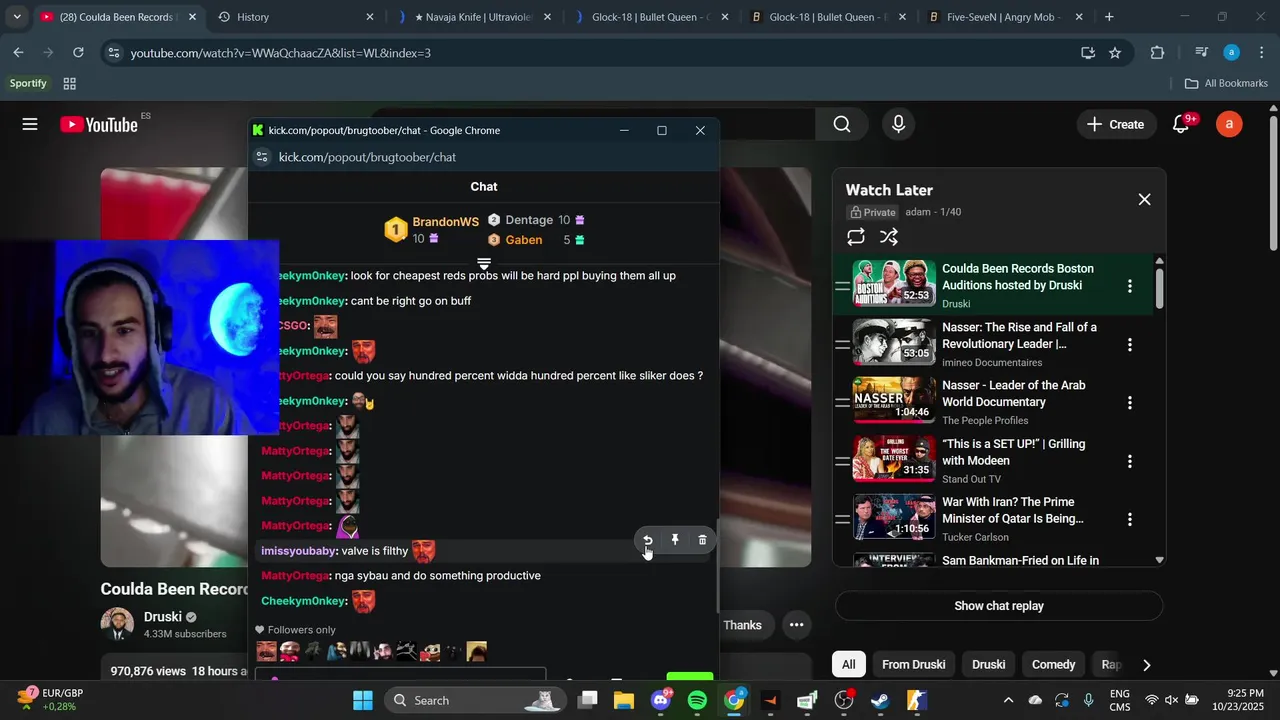Open a new browser tab

click(x=1109, y=17)
